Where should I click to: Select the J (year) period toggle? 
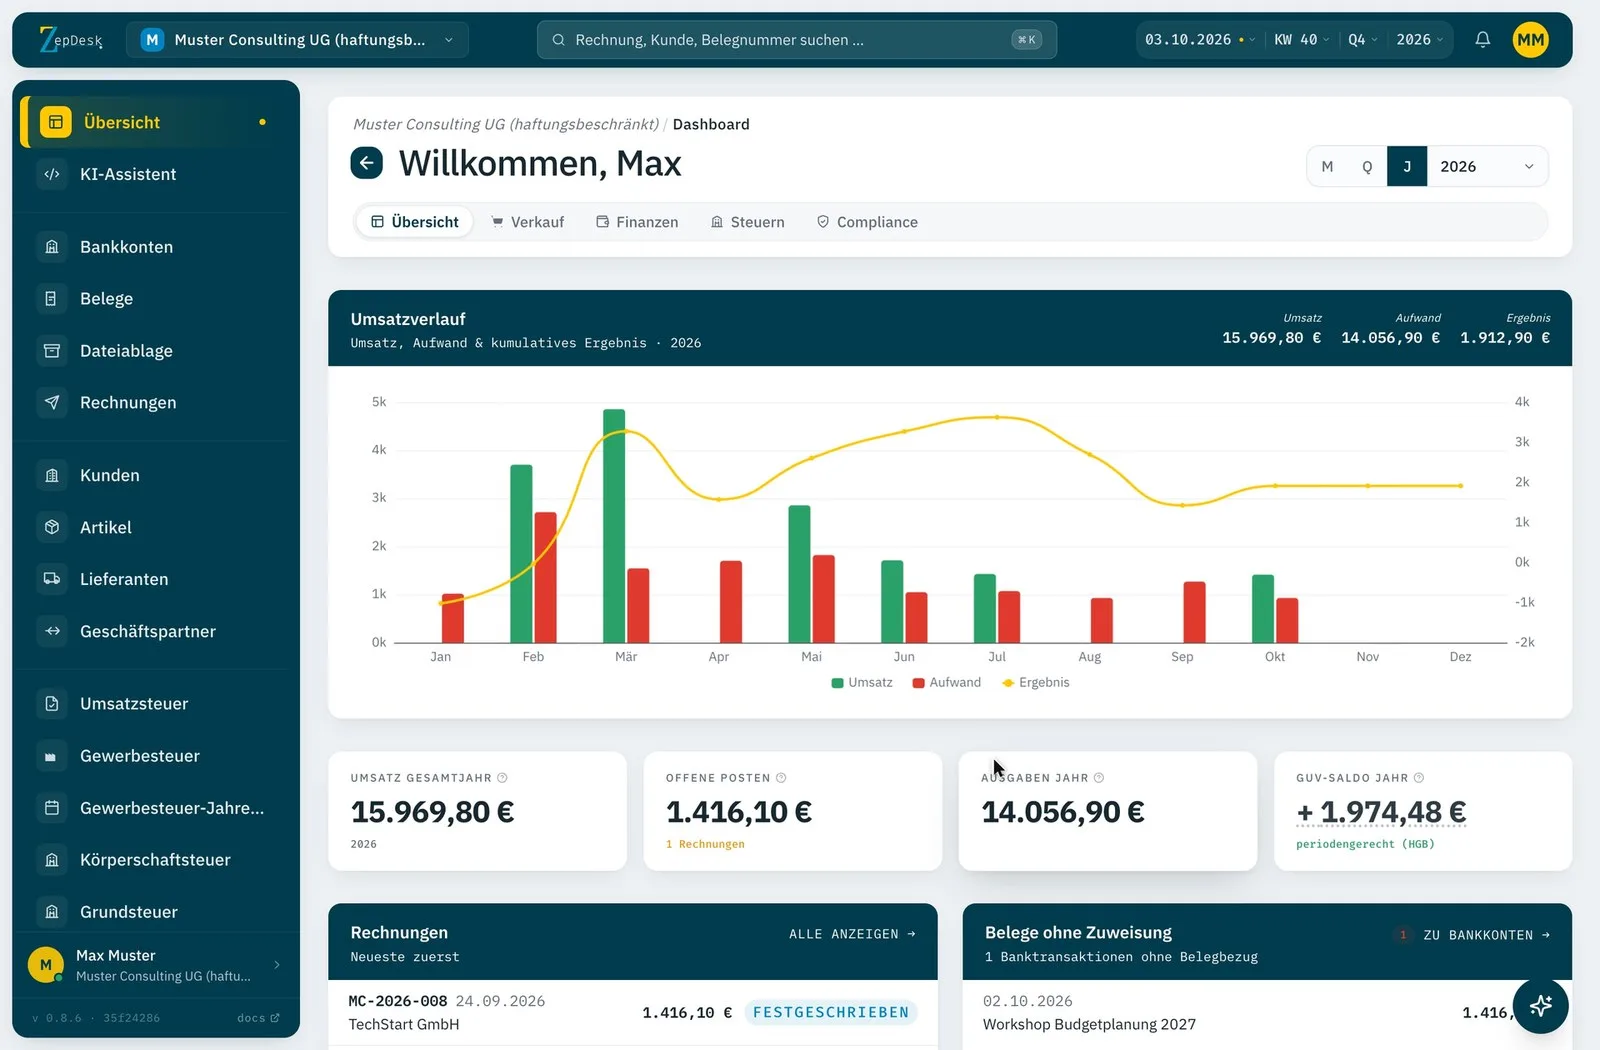click(x=1407, y=167)
